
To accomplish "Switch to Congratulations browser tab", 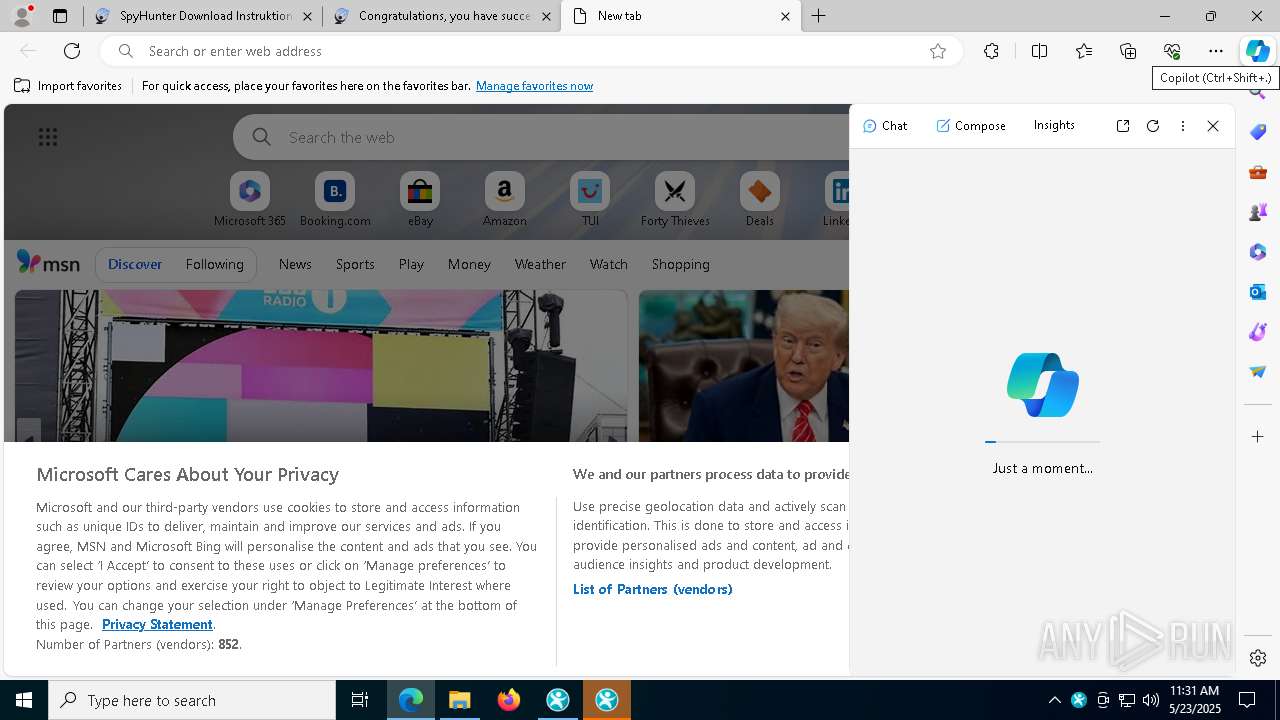I will 442,16.
